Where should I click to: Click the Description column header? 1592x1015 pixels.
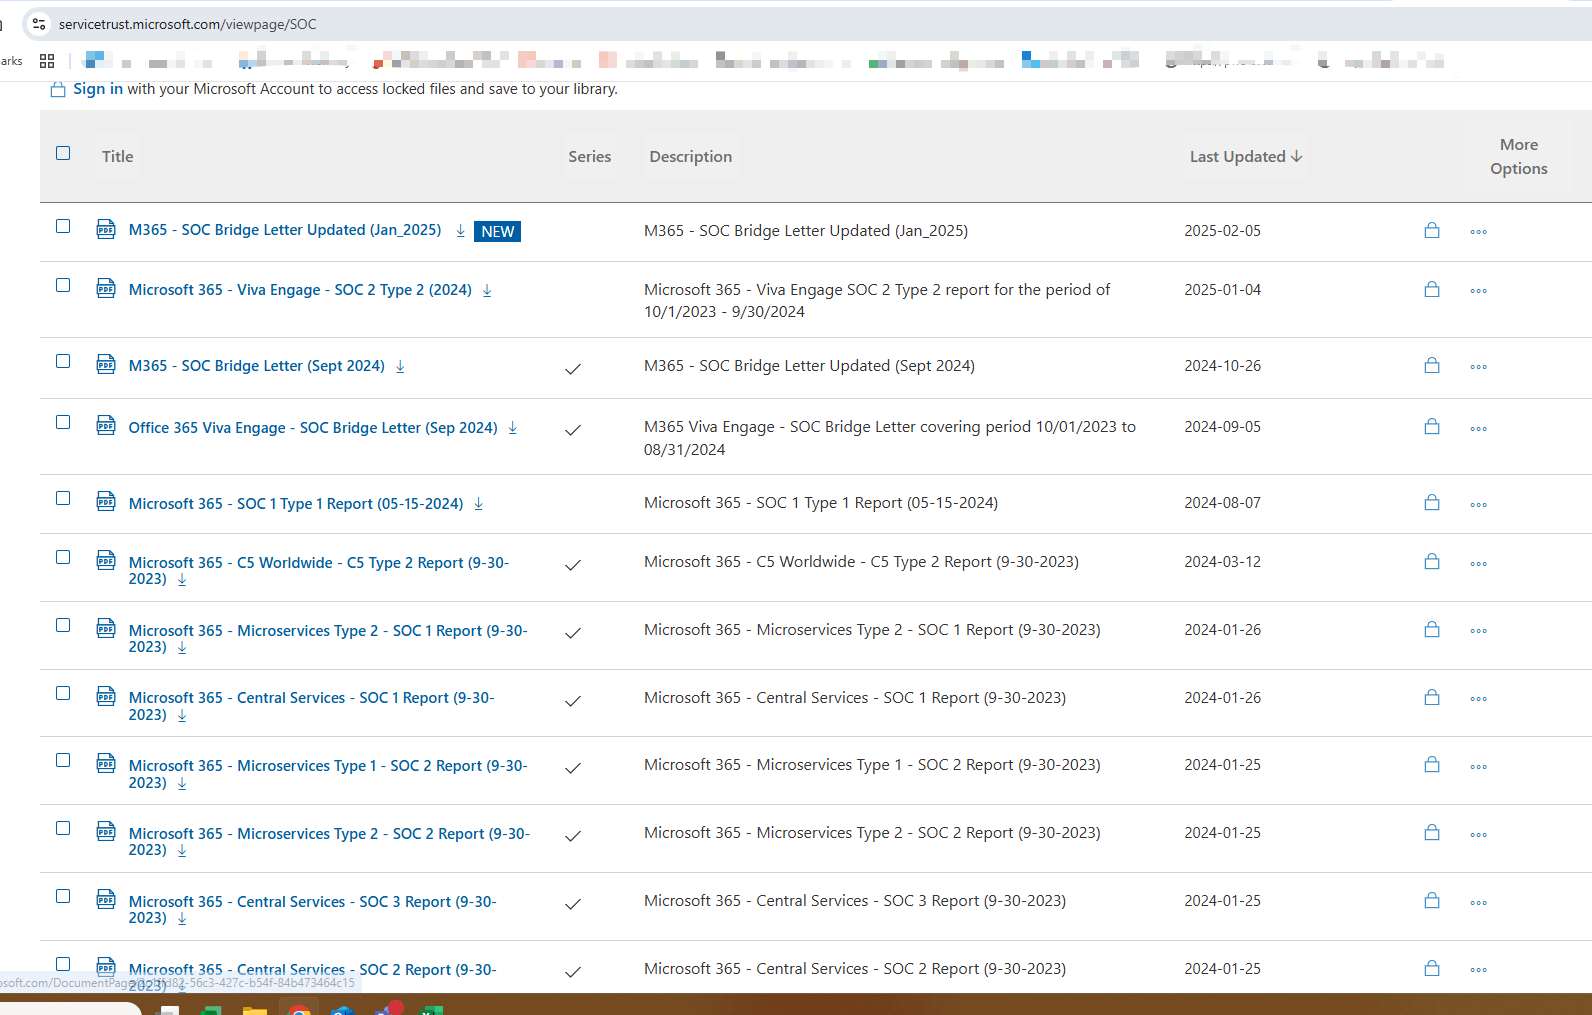(x=691, y=156)
